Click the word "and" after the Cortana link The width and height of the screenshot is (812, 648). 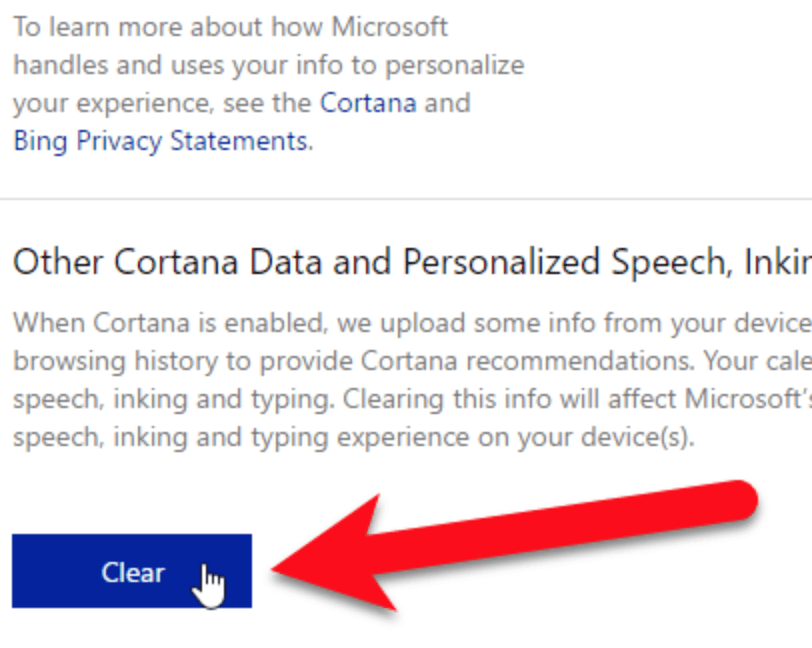pyautogui.click(x=447, y=103)
